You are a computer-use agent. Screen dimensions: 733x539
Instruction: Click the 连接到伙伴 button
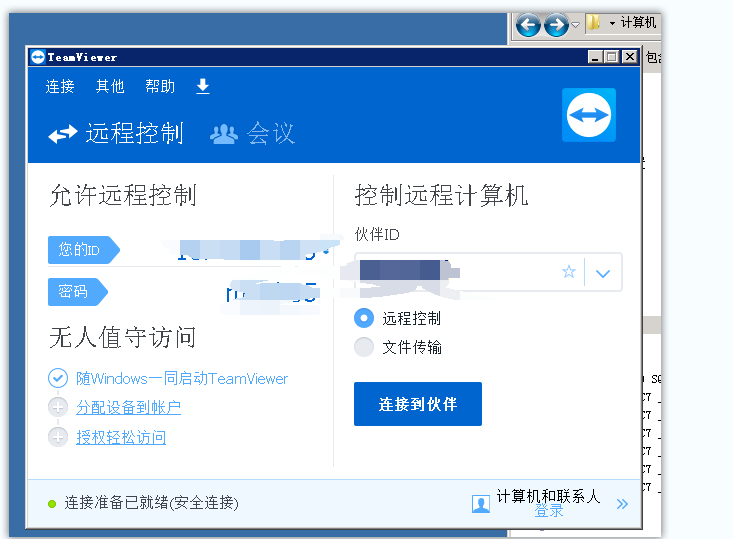click(418, 404)
